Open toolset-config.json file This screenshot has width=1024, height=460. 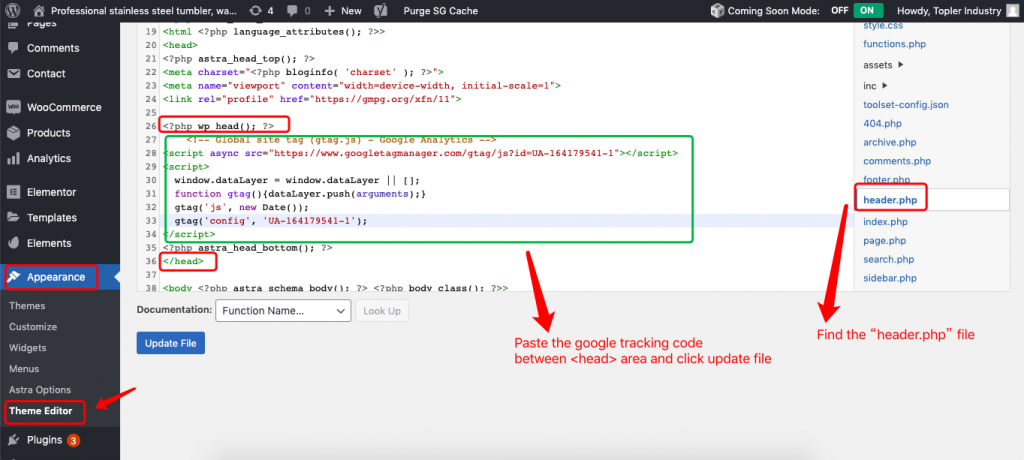(x=906, y=105)
